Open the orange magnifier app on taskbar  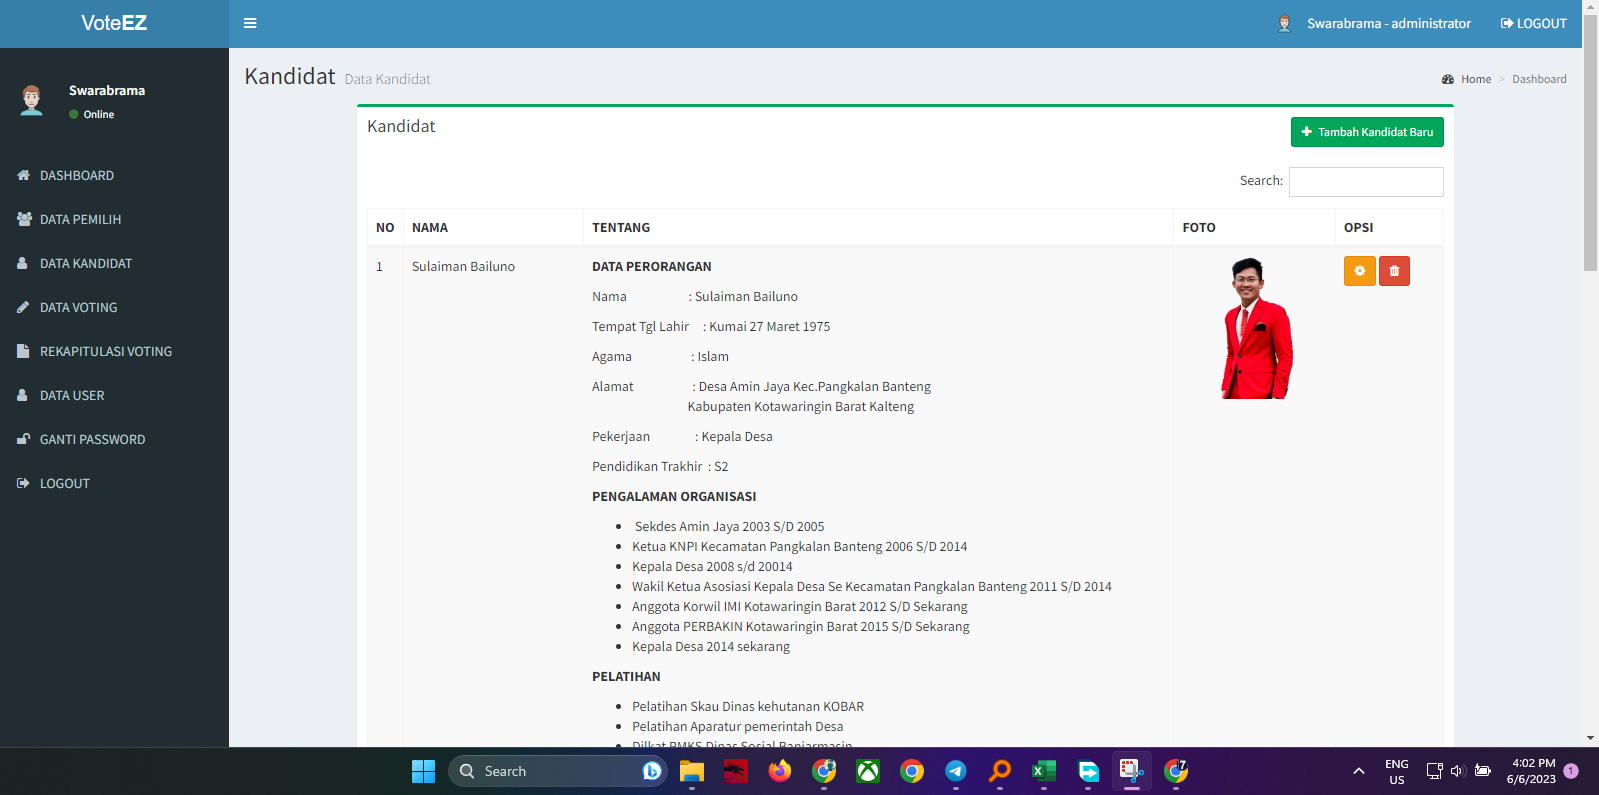coord(1000,771)
